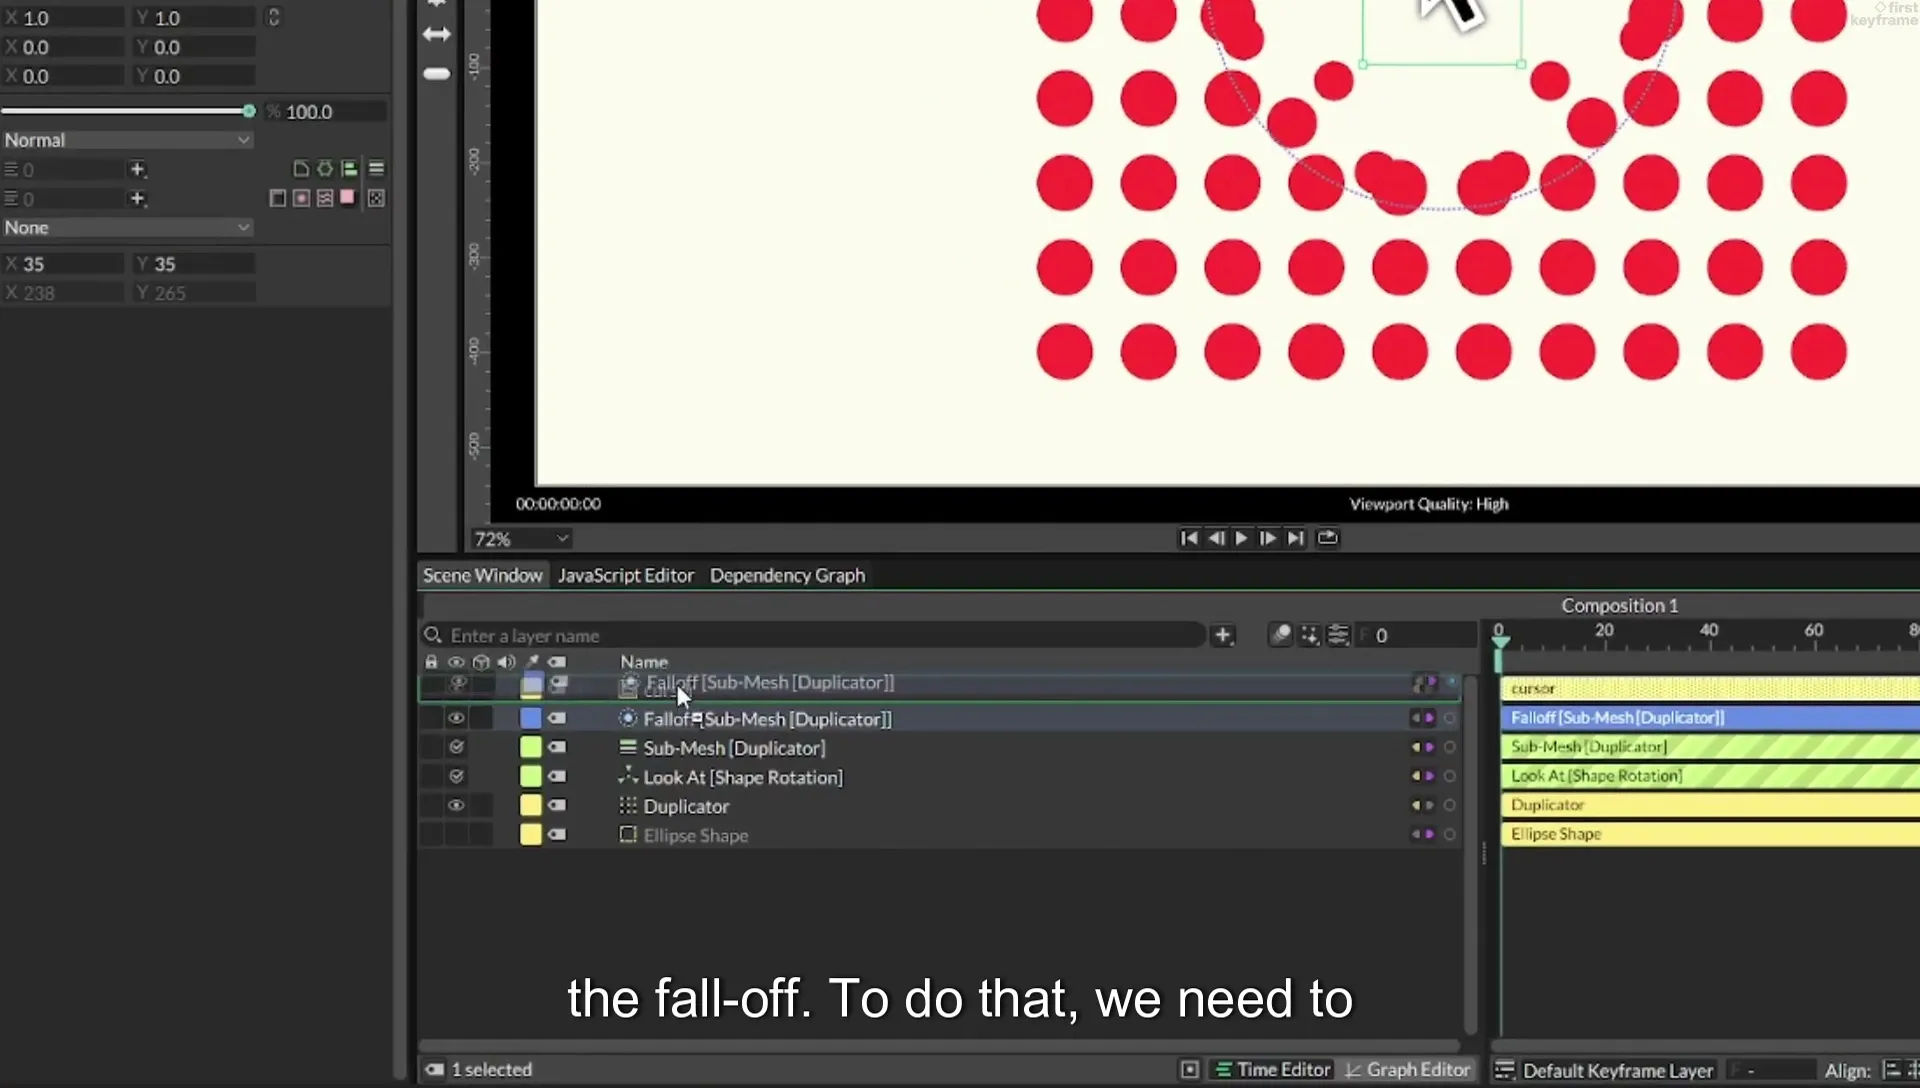Click the Duplicator layer's grid icon

[628, 805]
